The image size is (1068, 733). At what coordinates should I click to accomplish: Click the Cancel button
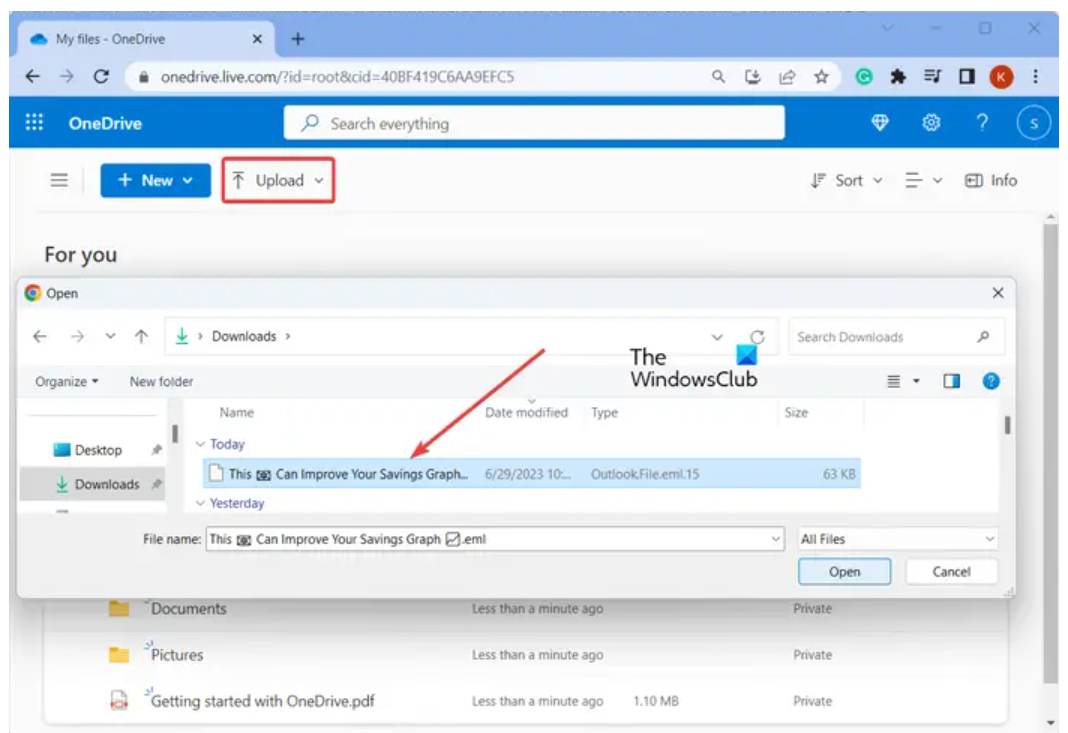coord(952,572)
